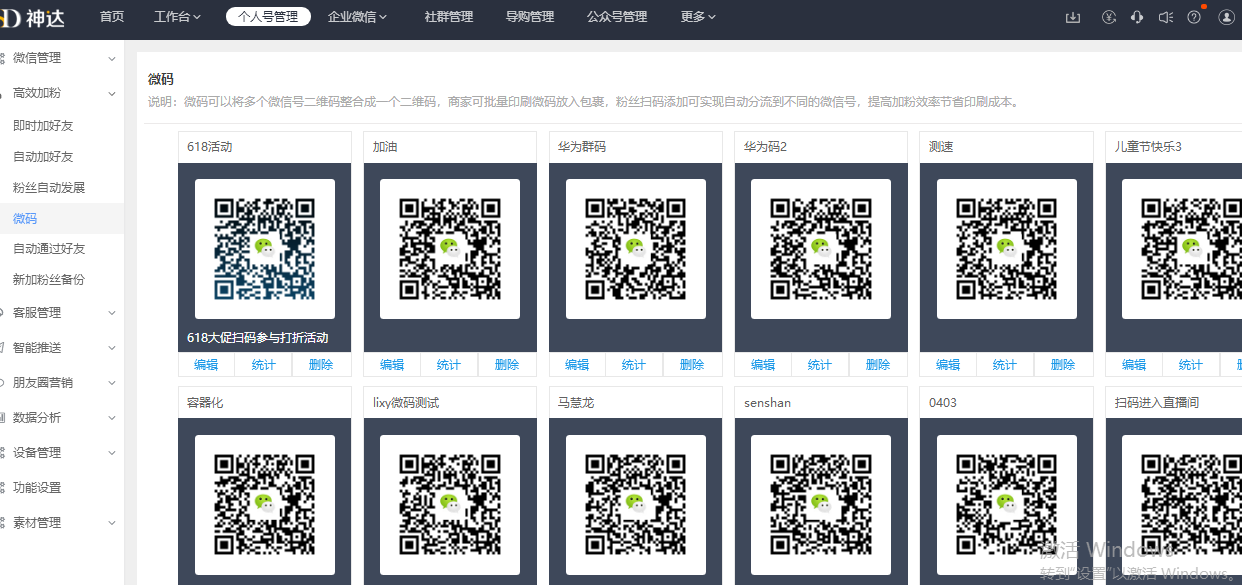Click the 微码 page heading
This screenshot has width=1242, height=585.
[x=161, y=79]
